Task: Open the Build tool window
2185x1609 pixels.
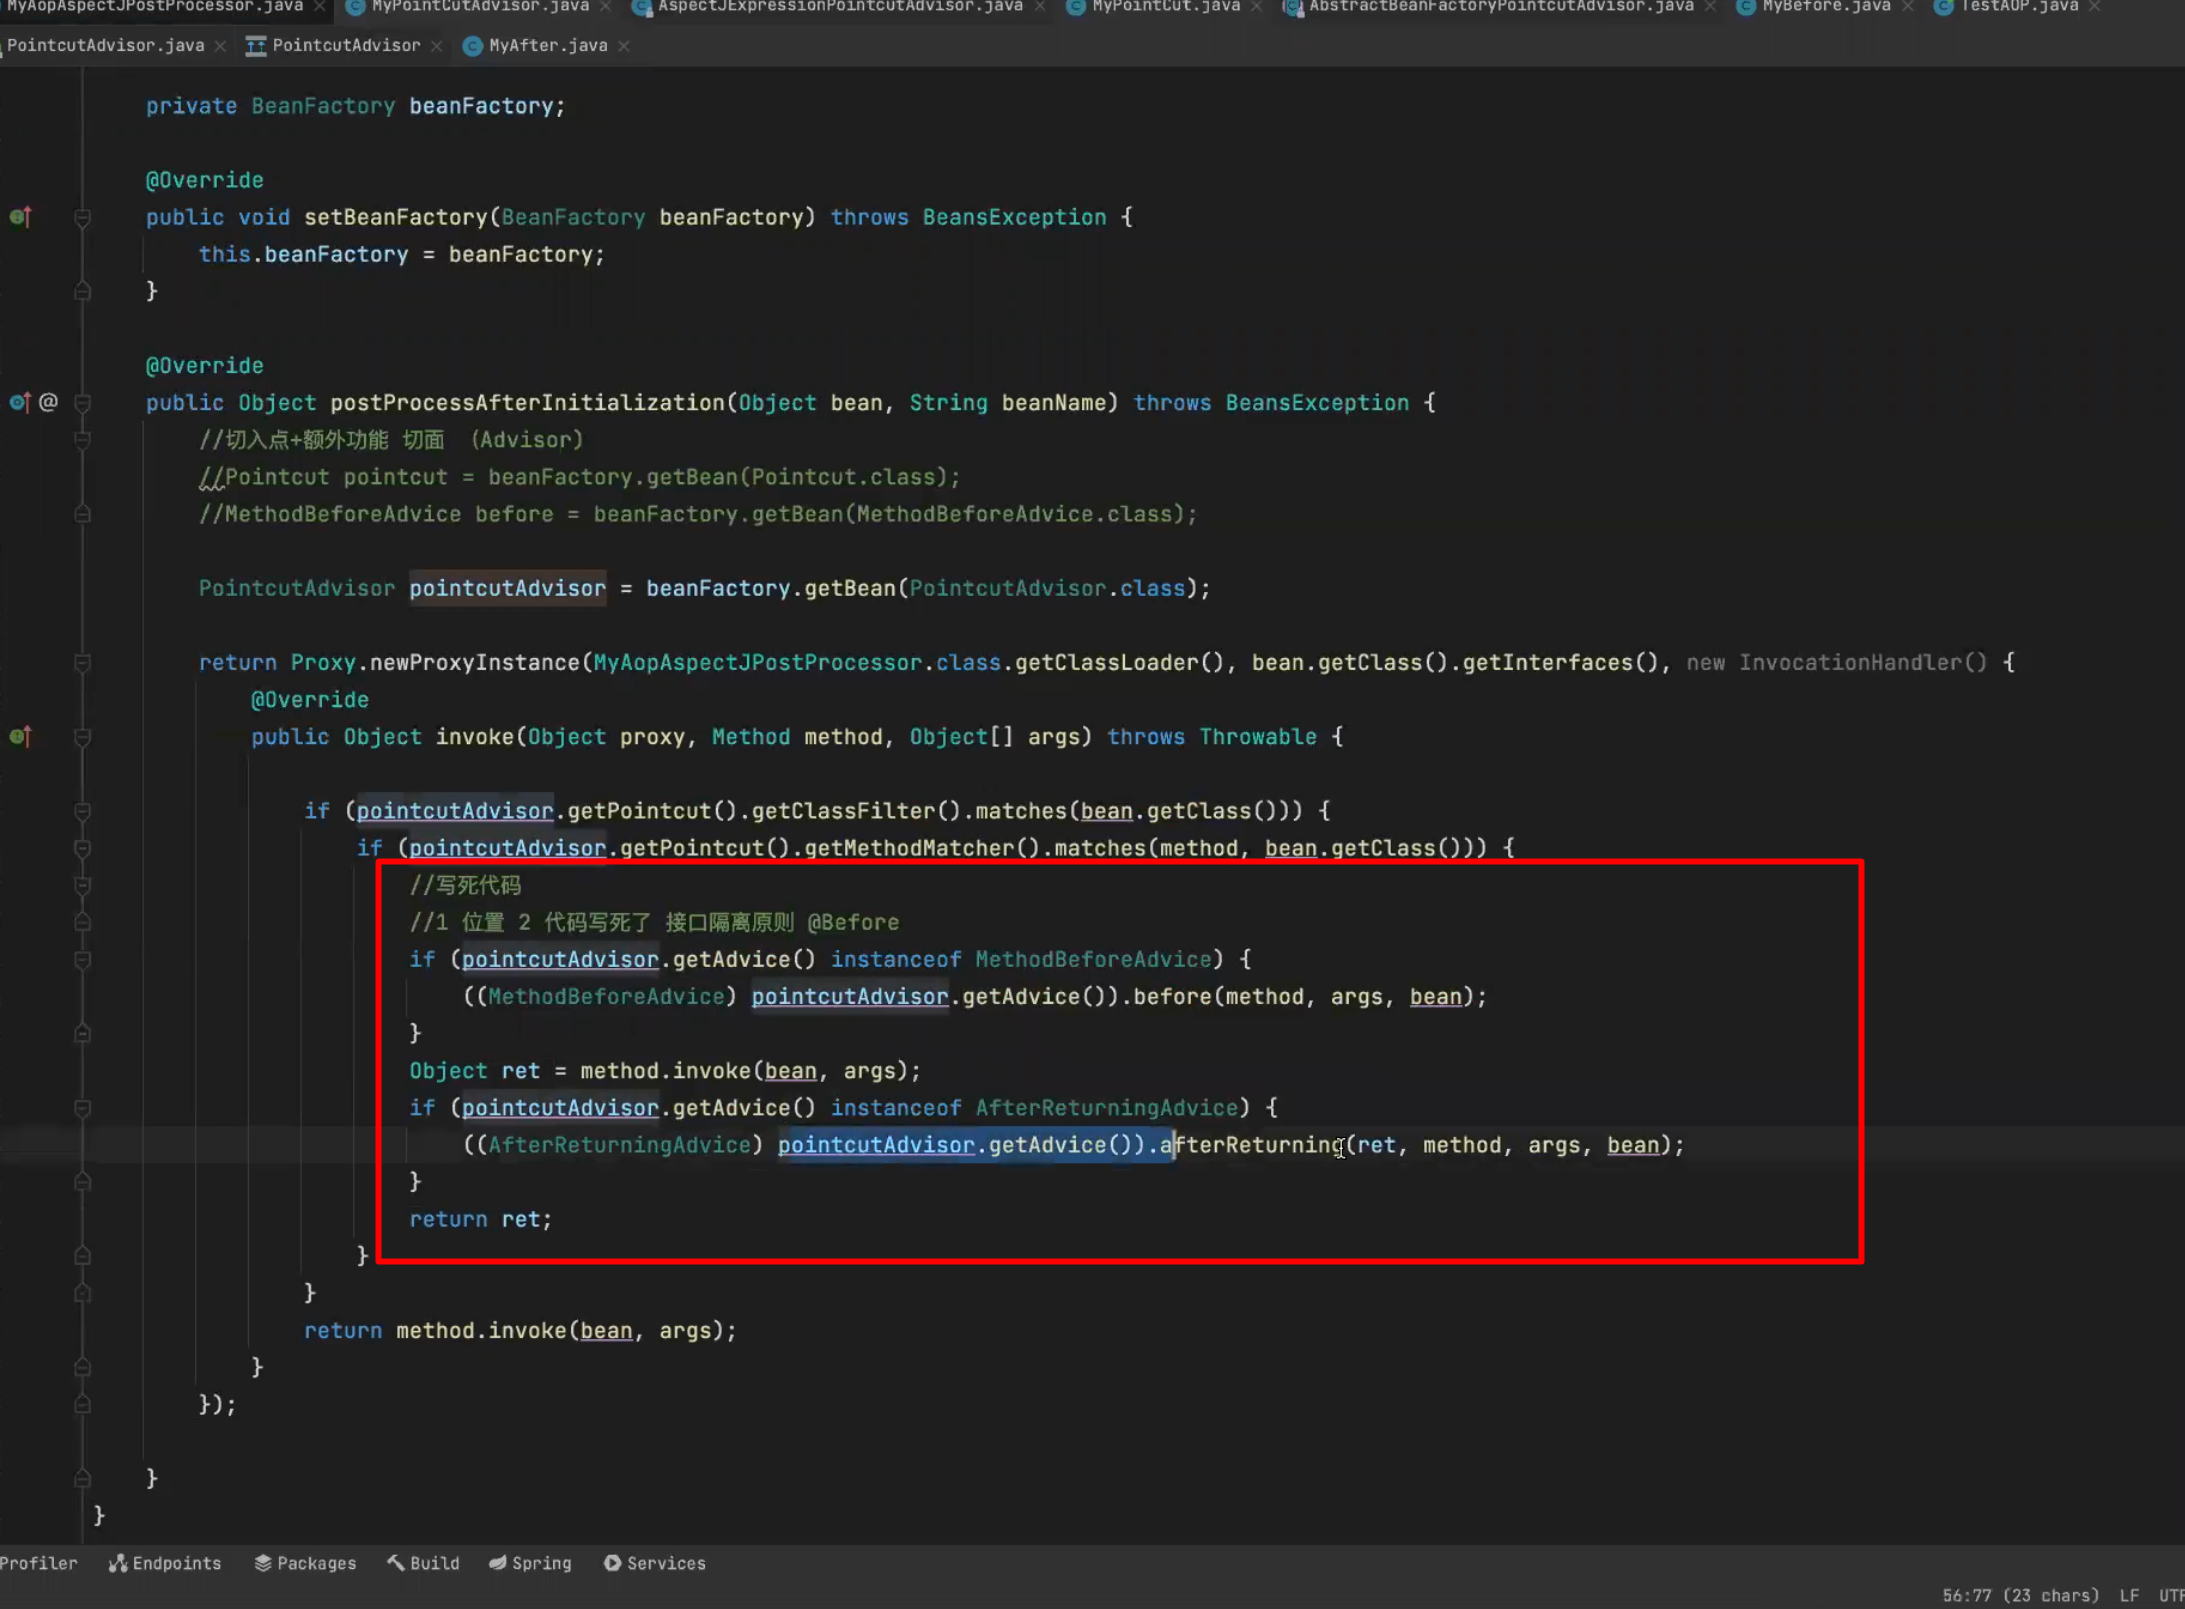Action: (x=424, y=1563)
